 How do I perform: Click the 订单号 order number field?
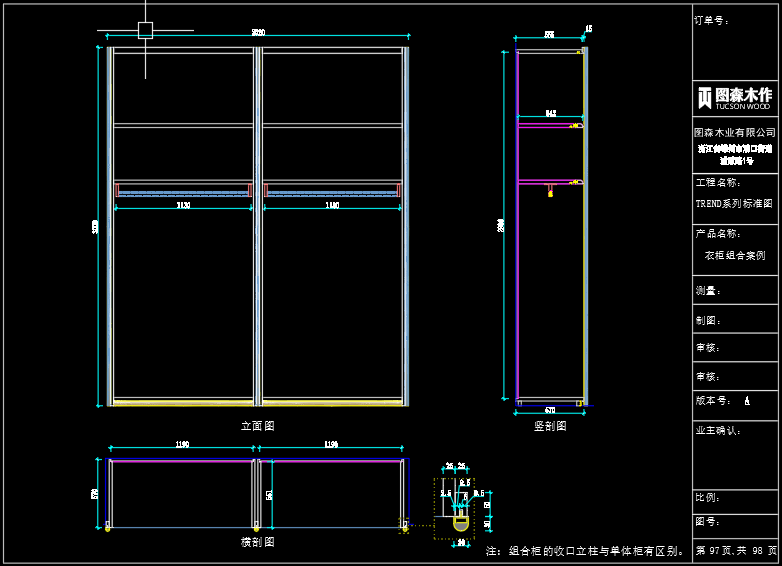[712, 20]
